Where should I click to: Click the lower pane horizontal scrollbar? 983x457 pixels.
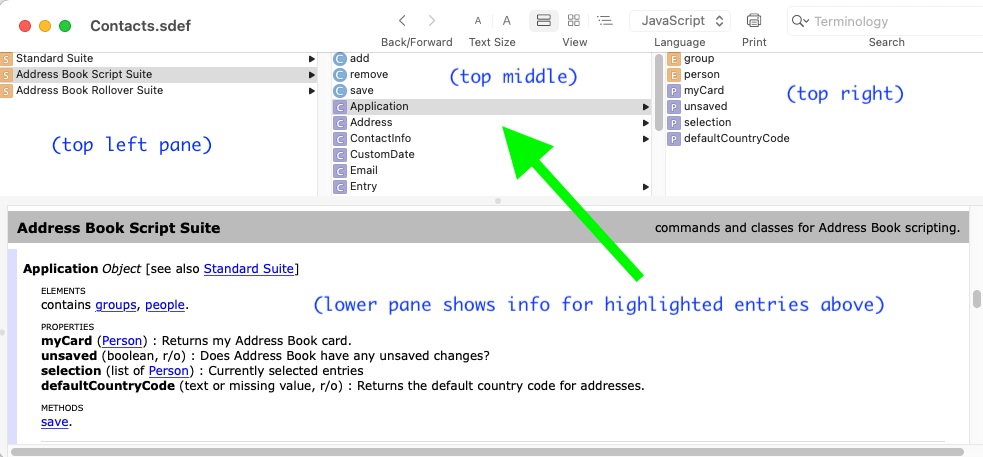[487, 451]
